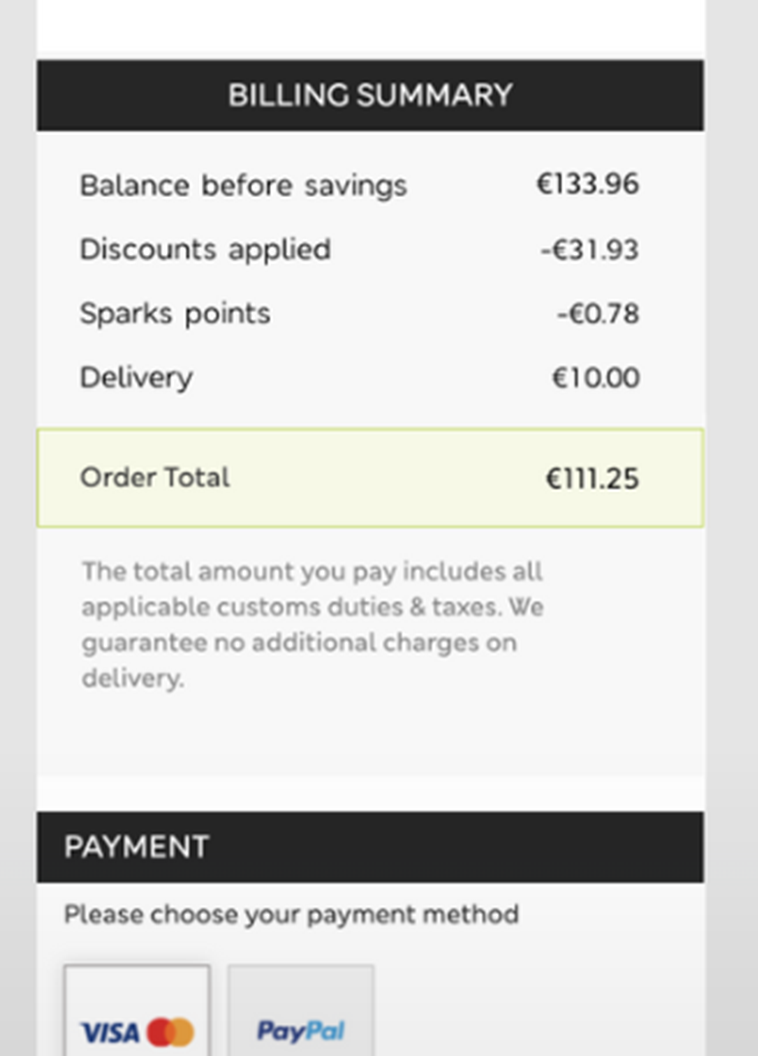Click the Order Total label text

point(155,478)
